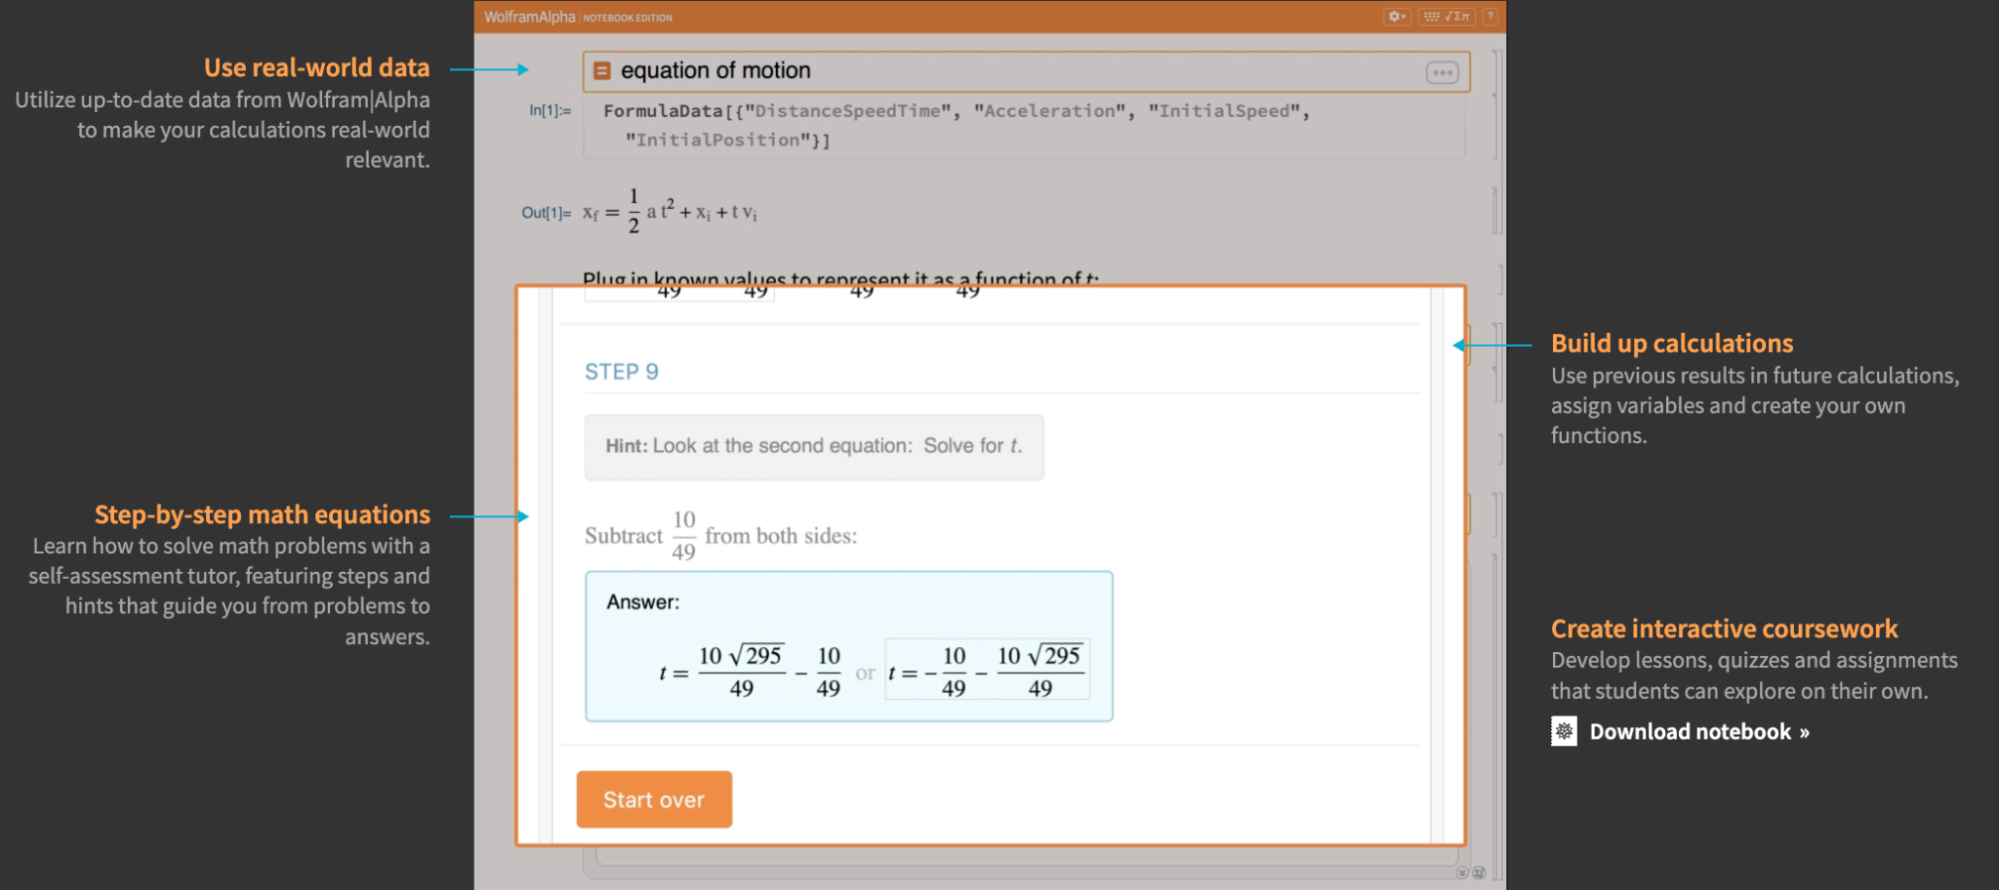The width and height of the screenshot is (1999, 891).
Task: Click the In[1] cell label
Action: [550, 110]
